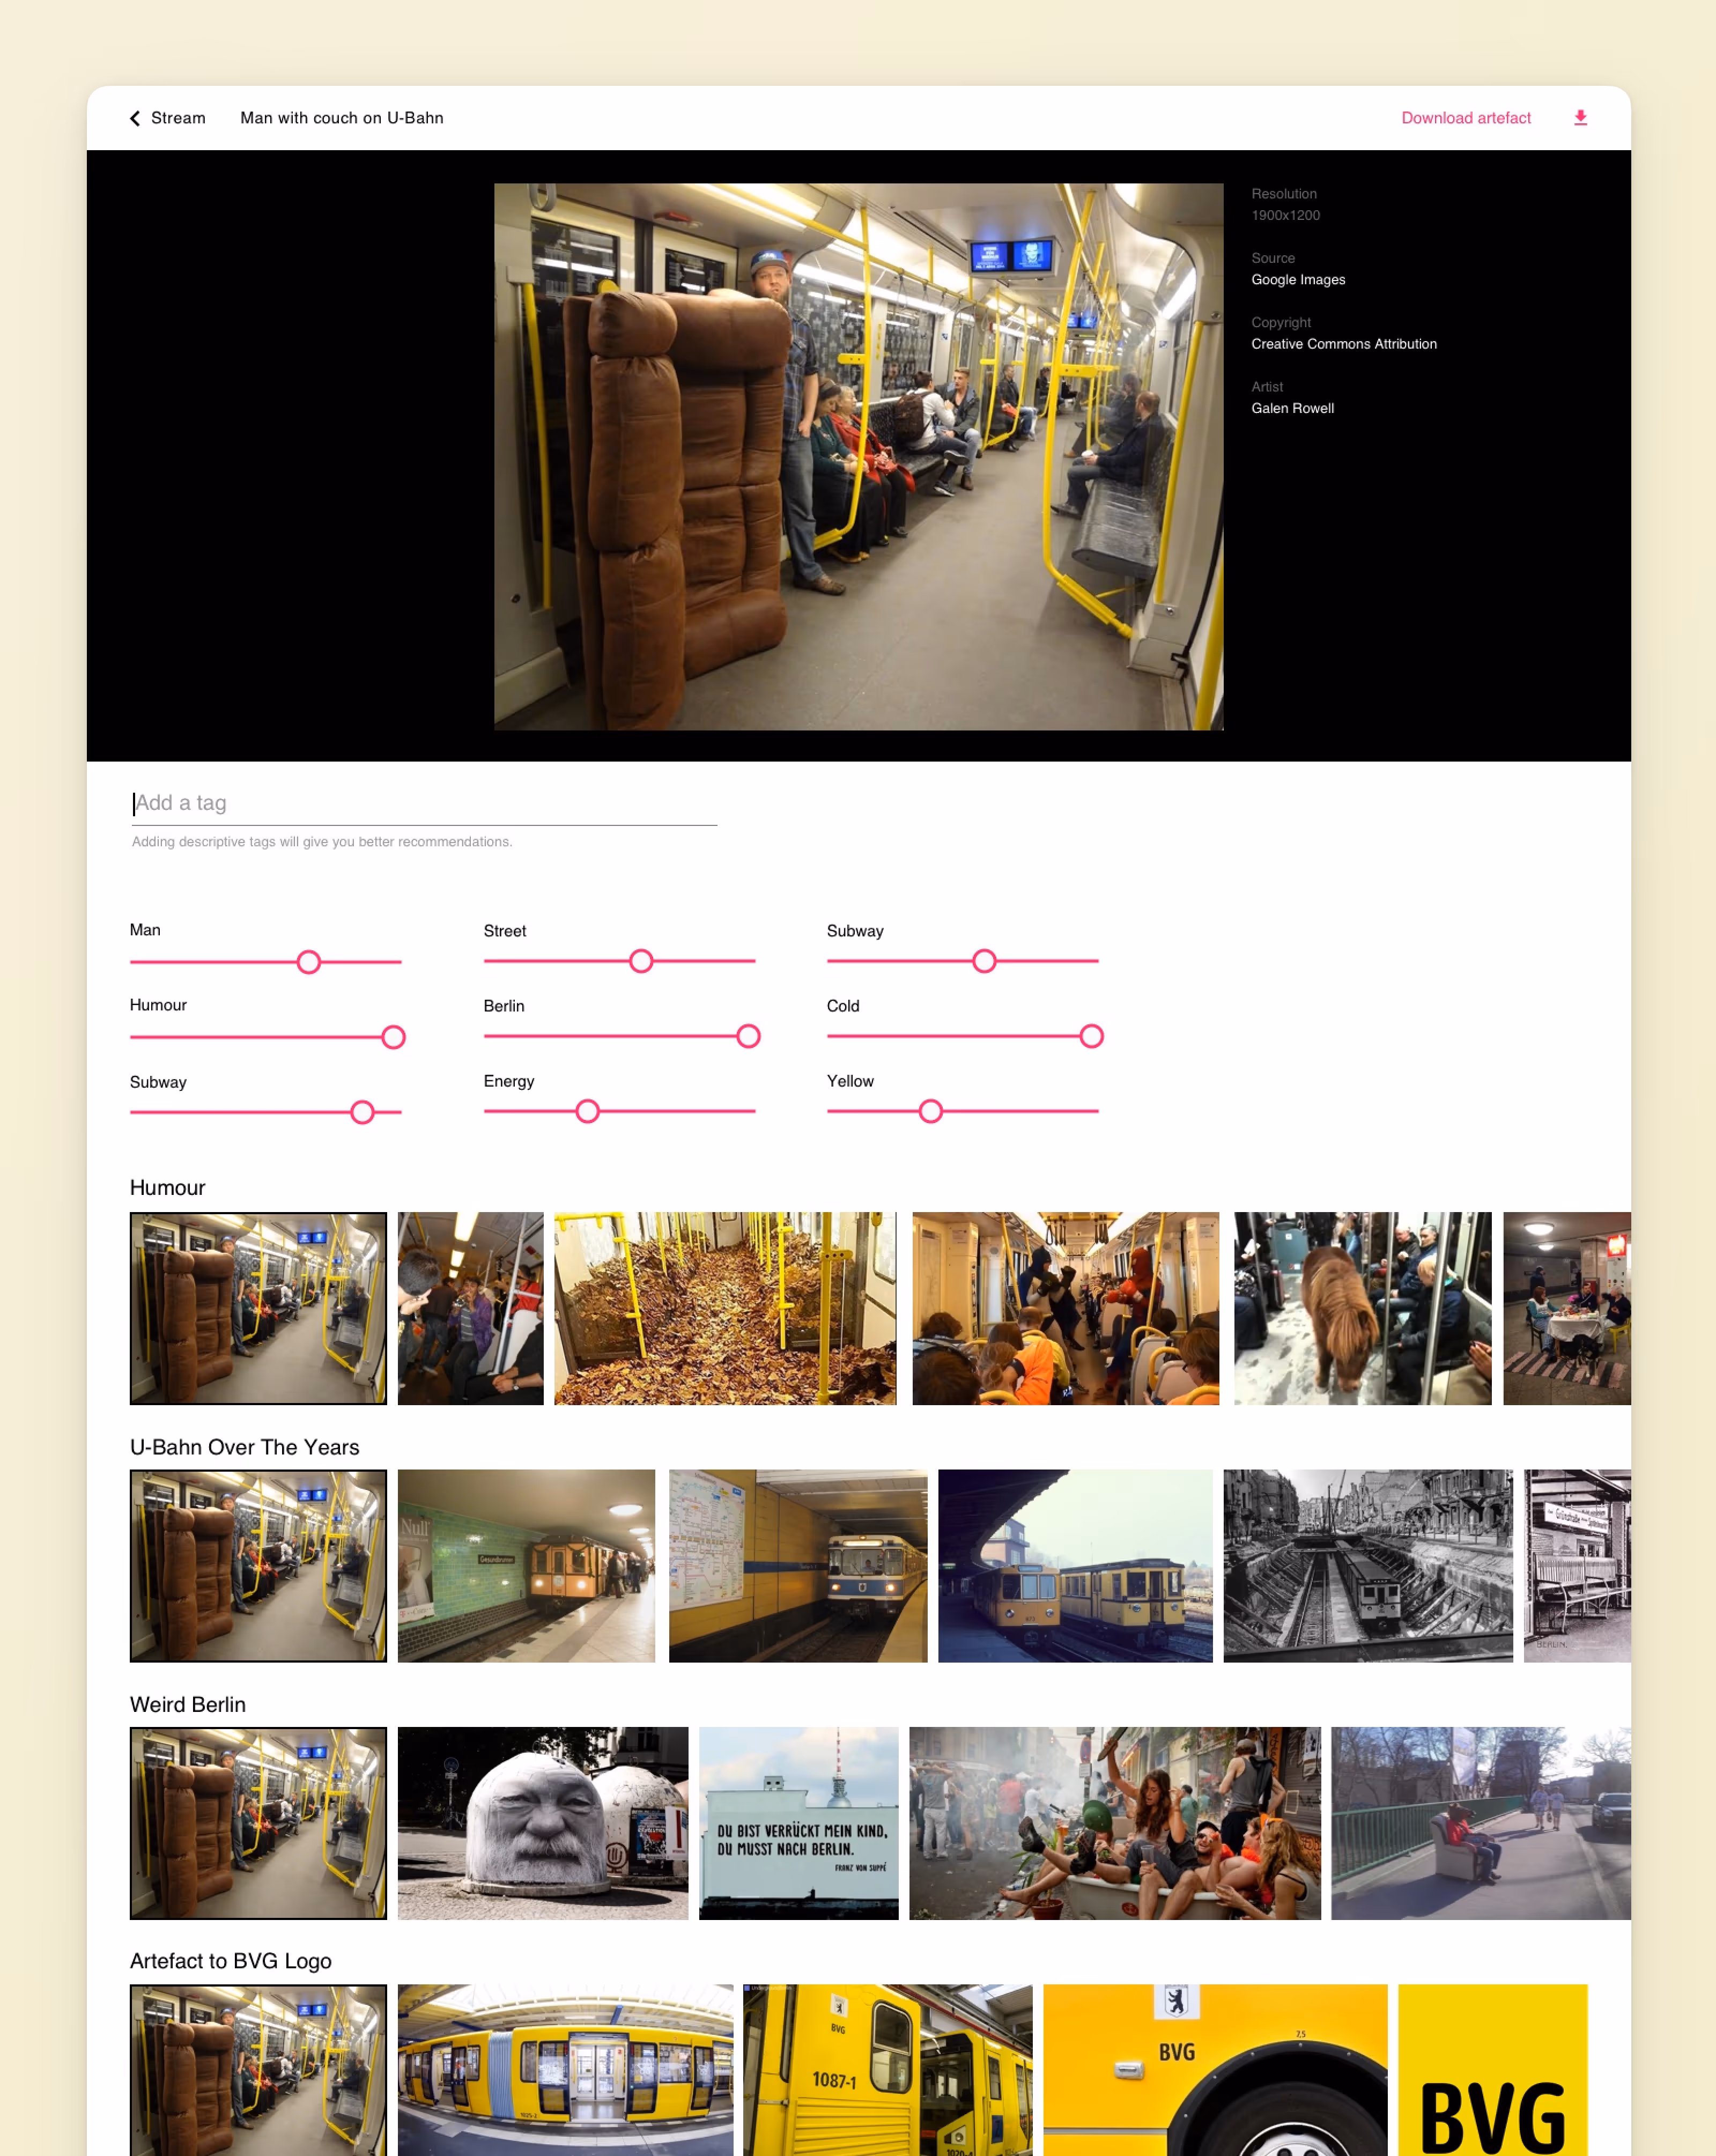Click the Yellow slider handle
The image size is (1716, 2156).
point(930,1111)
